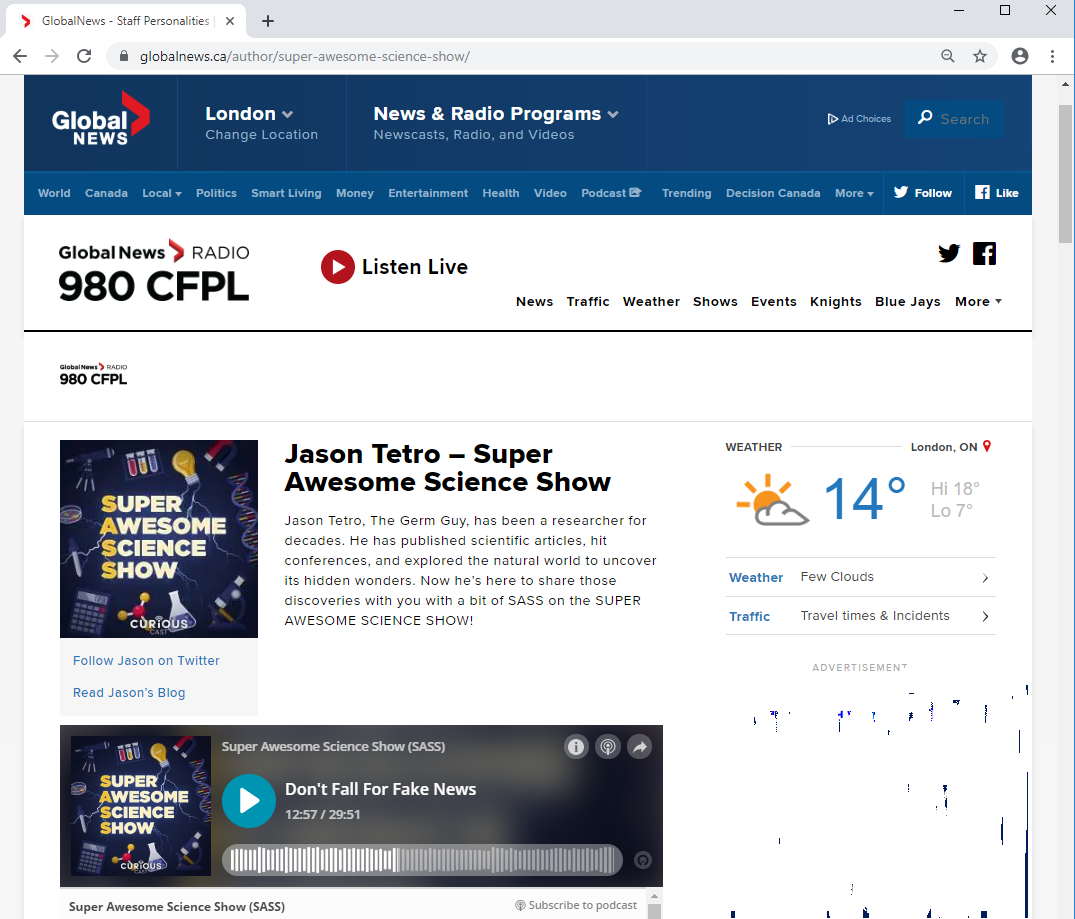Click the red location pin next to London, ON
Screen dimensions: 1075x919
pyautogui.click(x=987, y=446)
